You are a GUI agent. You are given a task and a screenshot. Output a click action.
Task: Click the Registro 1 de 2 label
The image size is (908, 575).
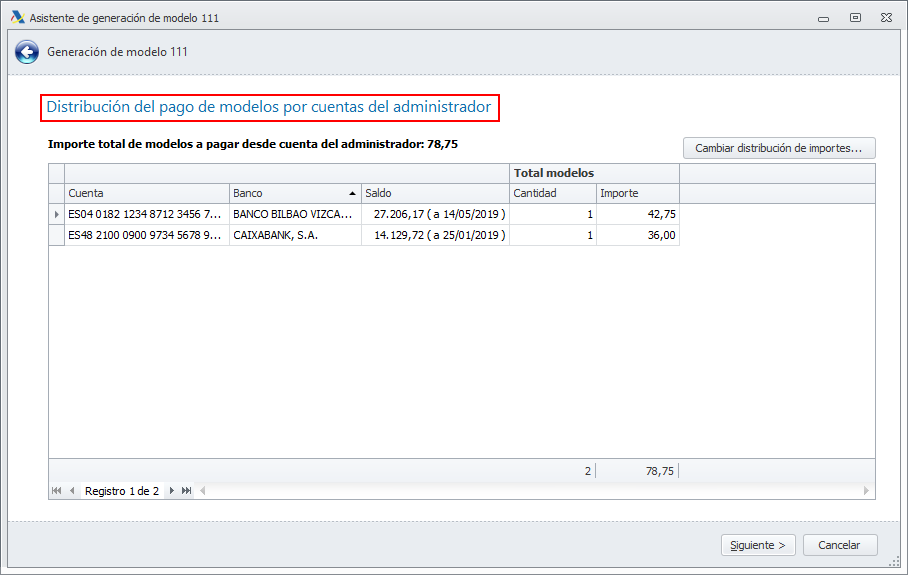pyautogui.click(x=122, y=491)
